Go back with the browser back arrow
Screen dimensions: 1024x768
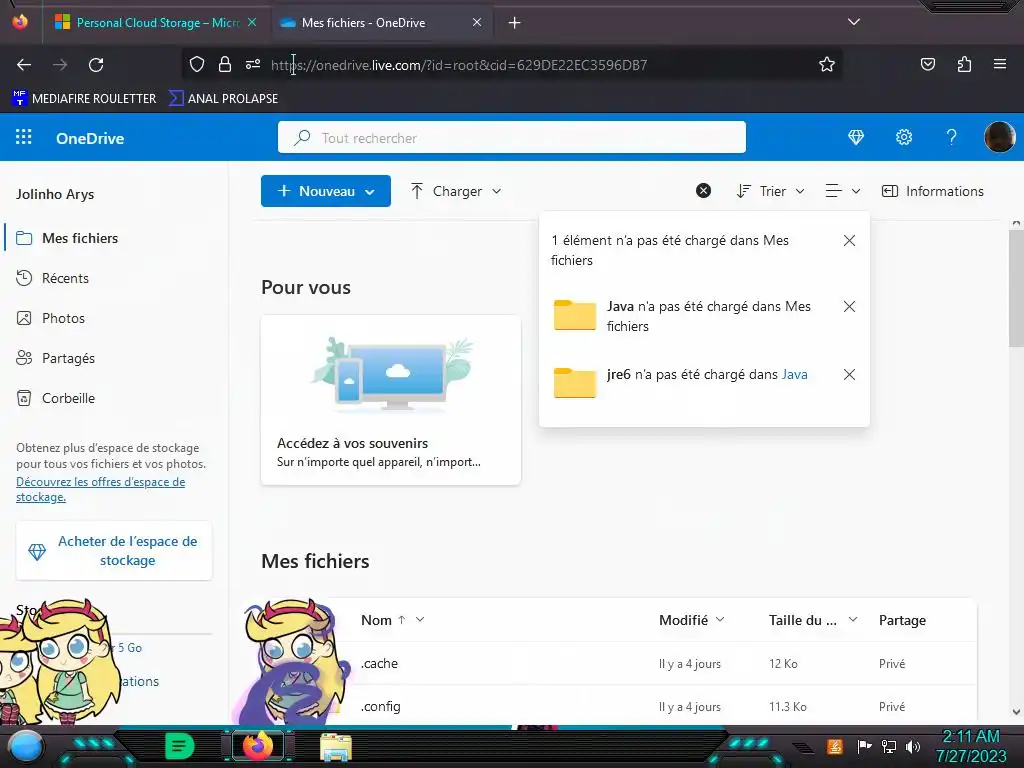[x=24, y=65]
